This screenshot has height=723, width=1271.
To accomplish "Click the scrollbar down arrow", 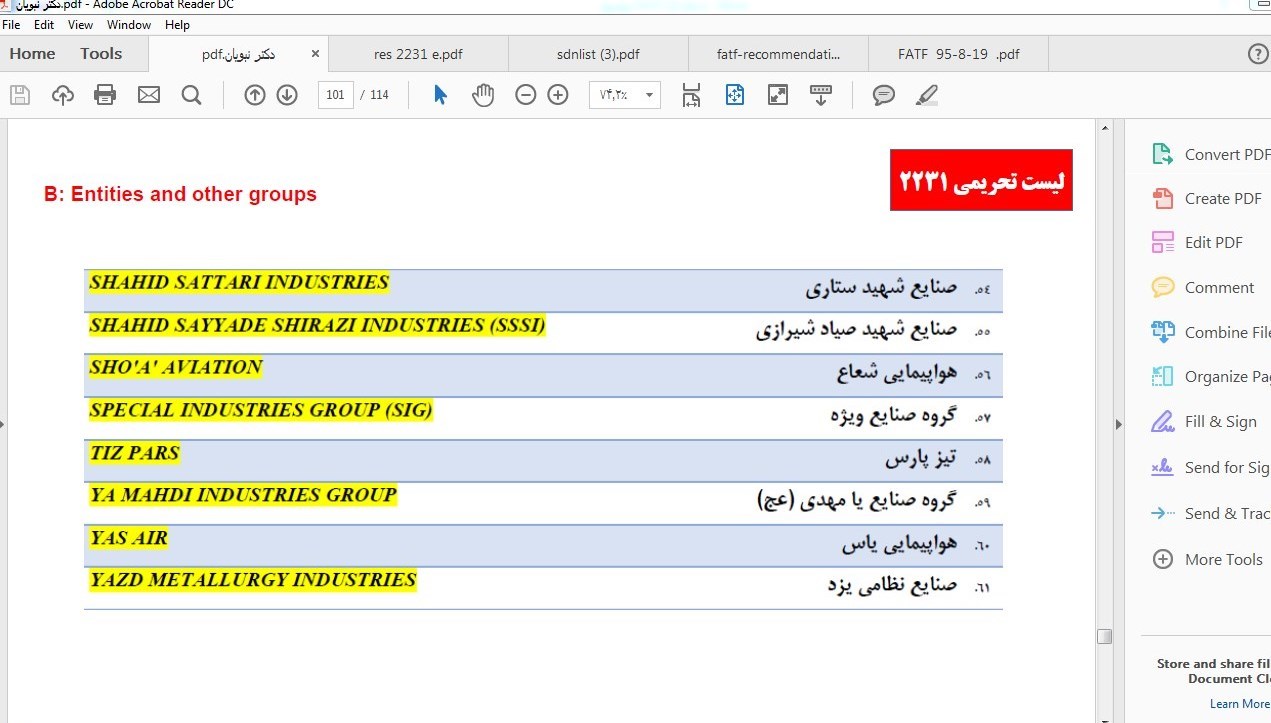I will (x=1104, y=718).
